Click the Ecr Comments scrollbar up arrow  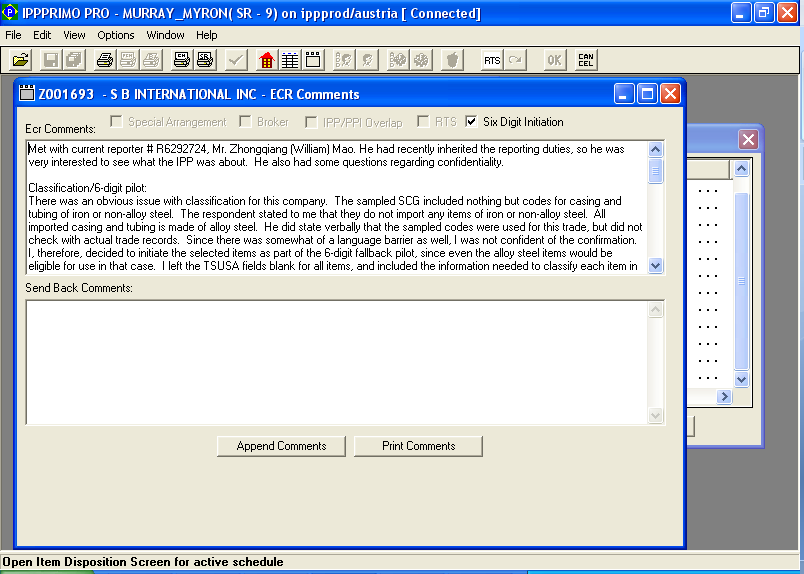(655, 149)
